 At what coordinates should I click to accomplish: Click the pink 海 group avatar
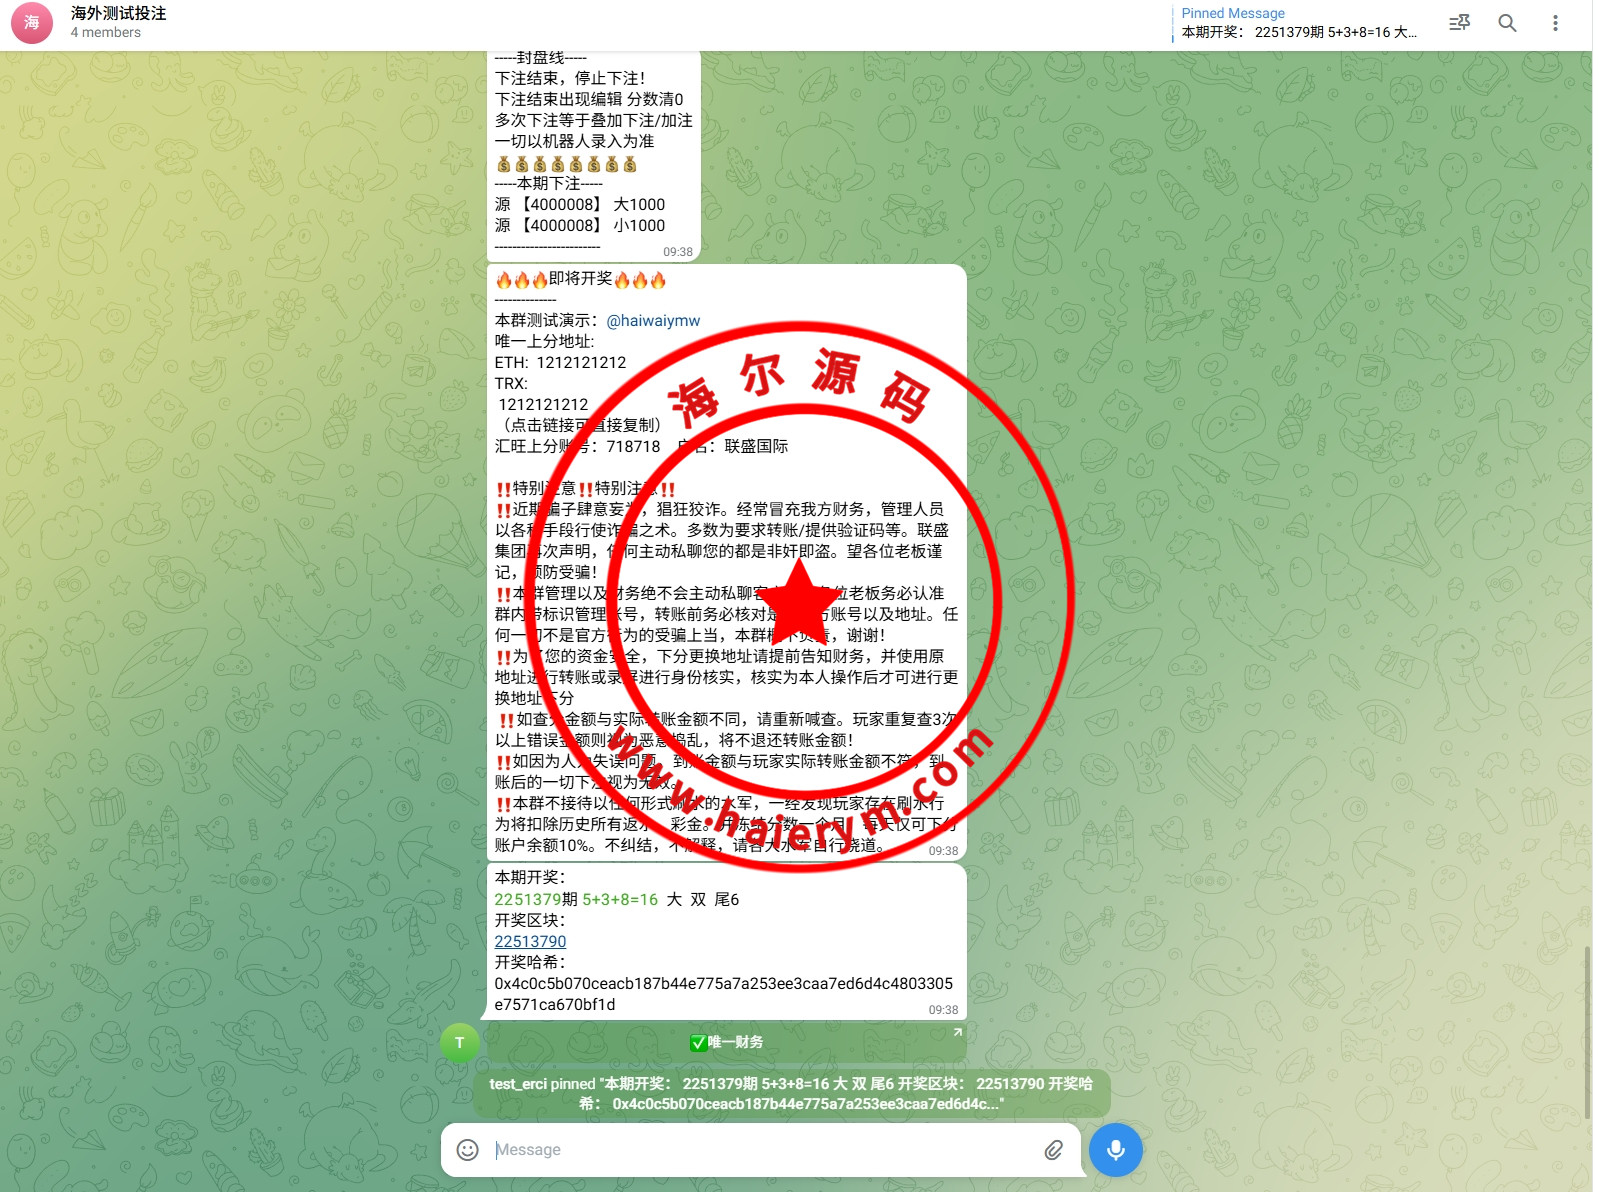pos(32,23)
